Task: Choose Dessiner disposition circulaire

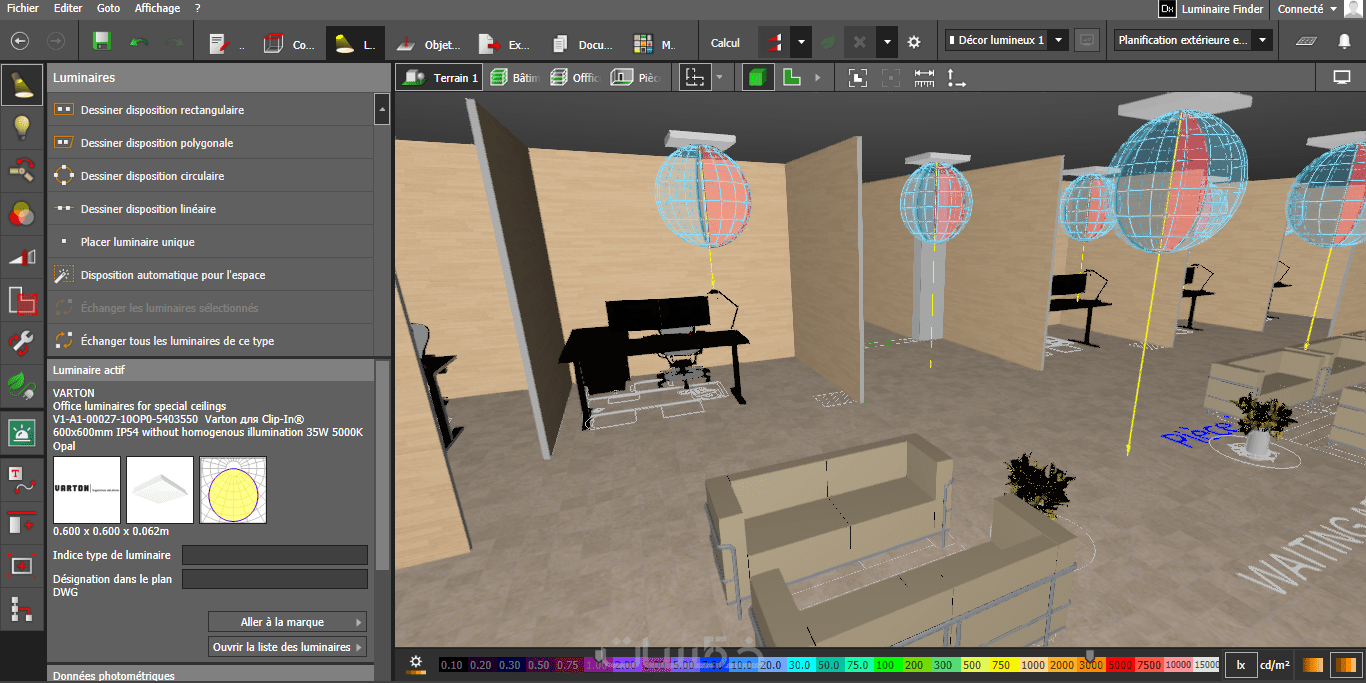Action: coord(210,176)
